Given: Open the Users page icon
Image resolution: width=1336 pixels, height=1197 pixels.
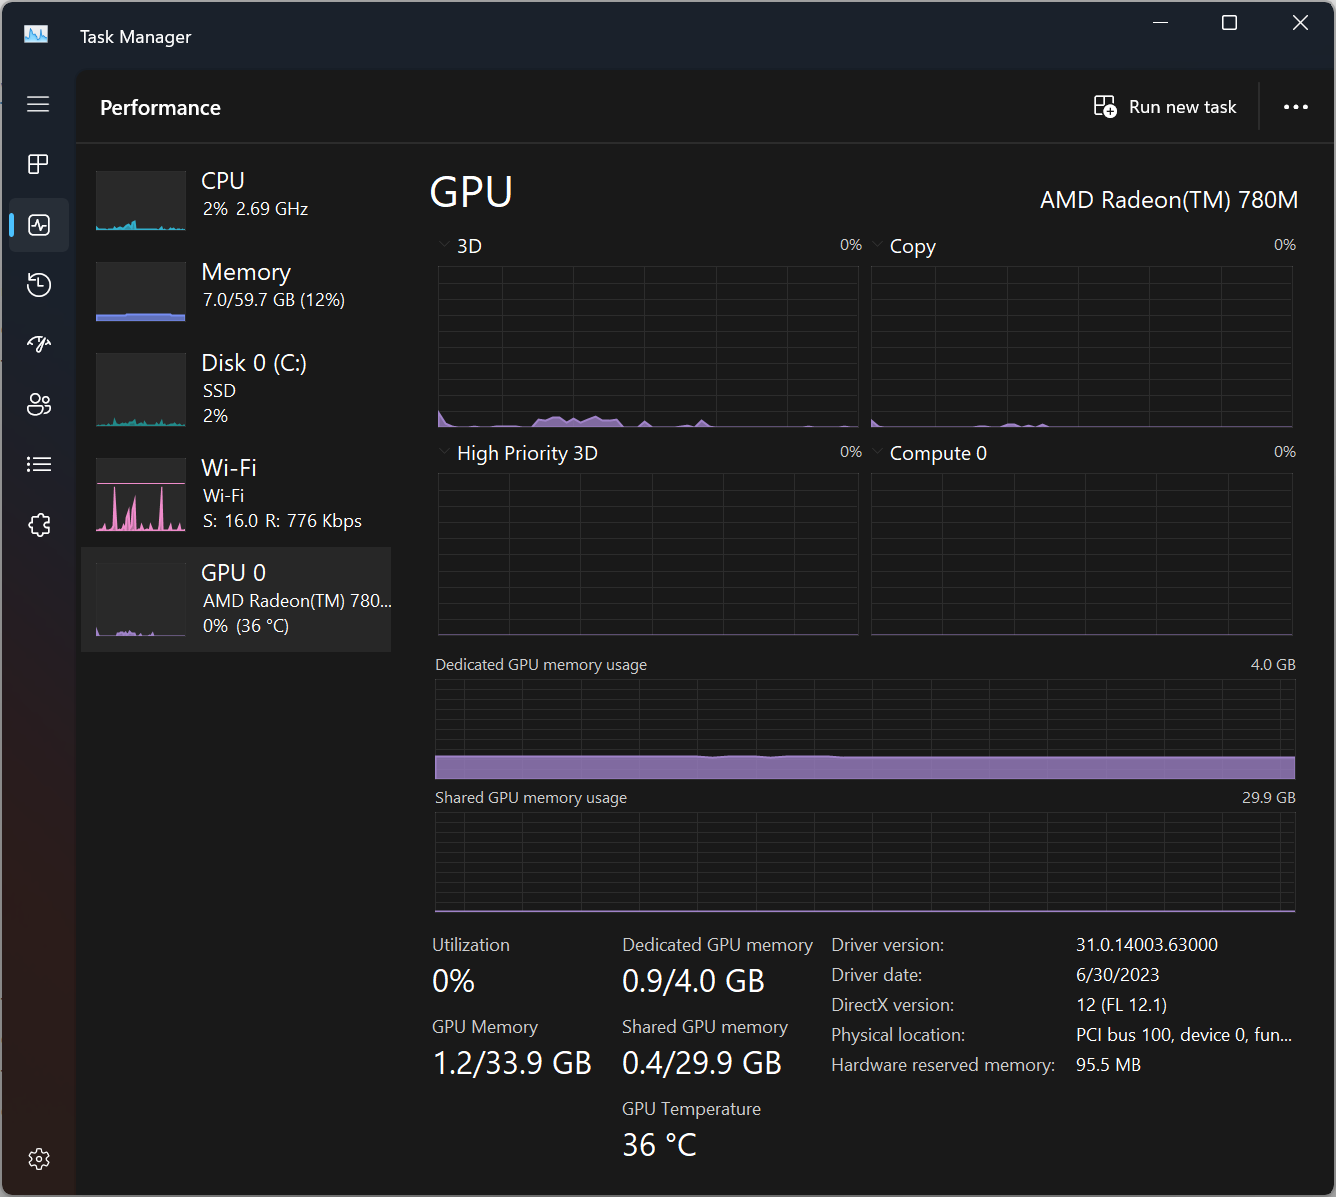Looking at the screenshot, I should point(39,404).
